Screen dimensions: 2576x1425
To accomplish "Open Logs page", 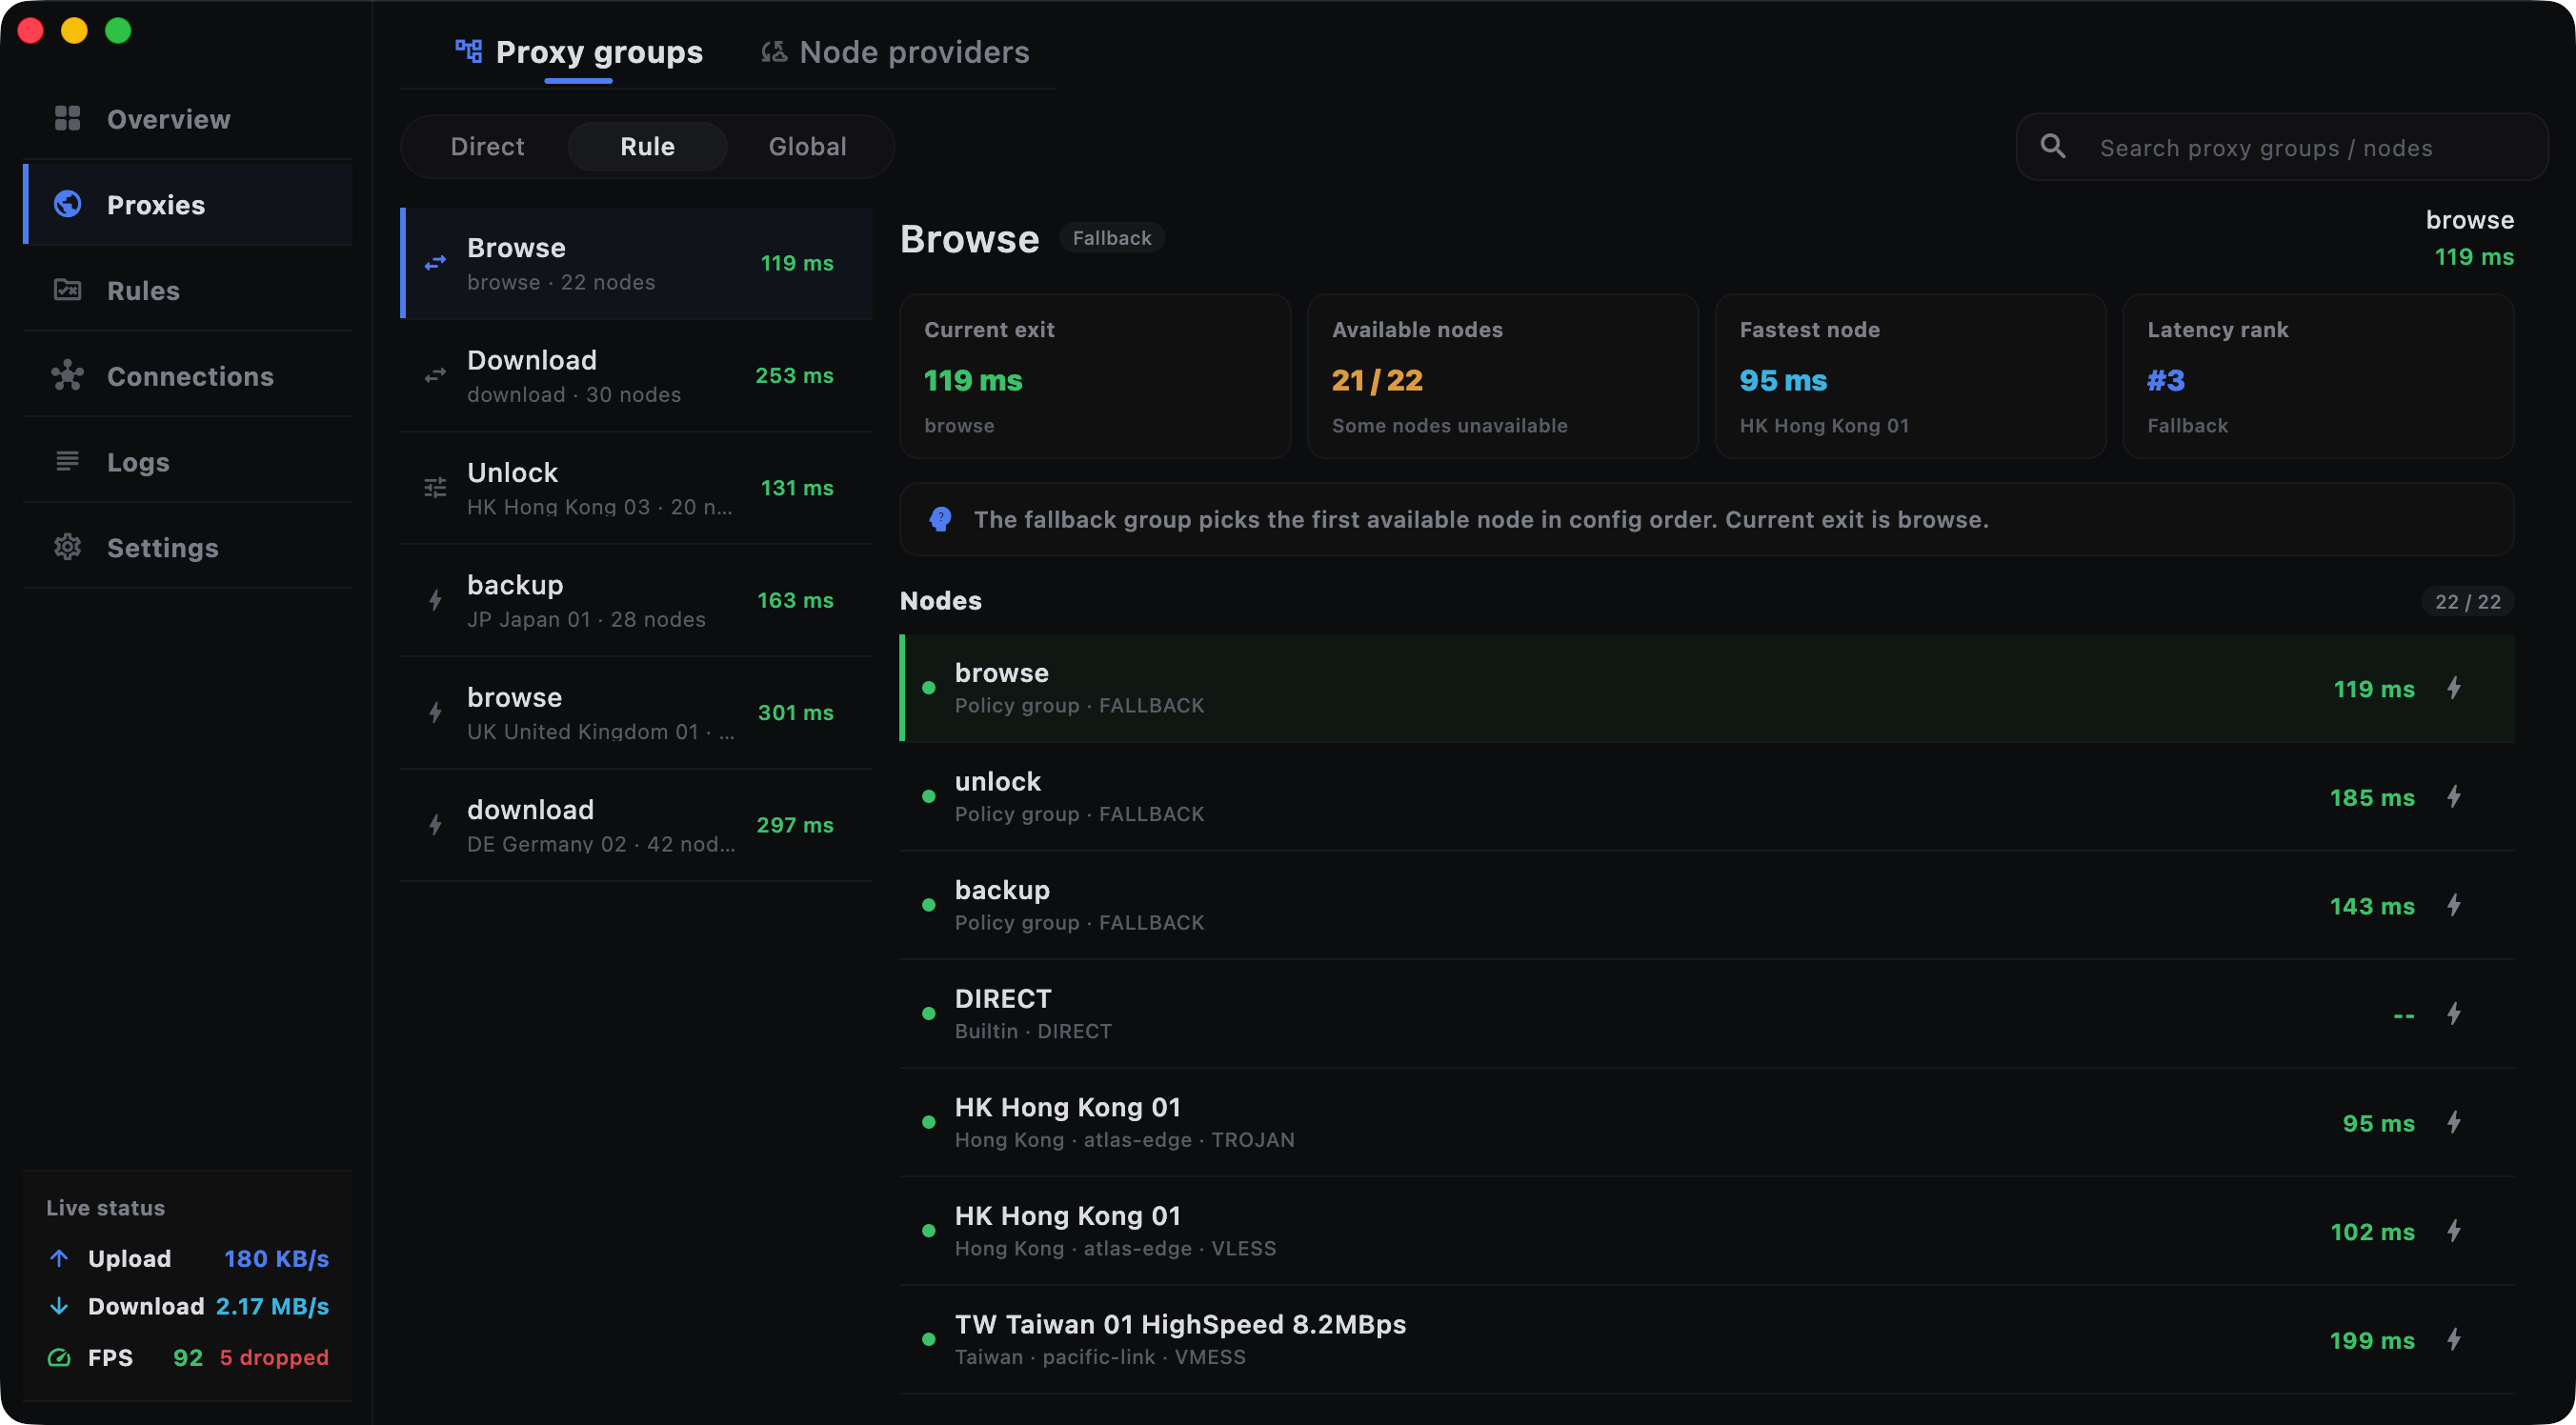I will 187,461.
